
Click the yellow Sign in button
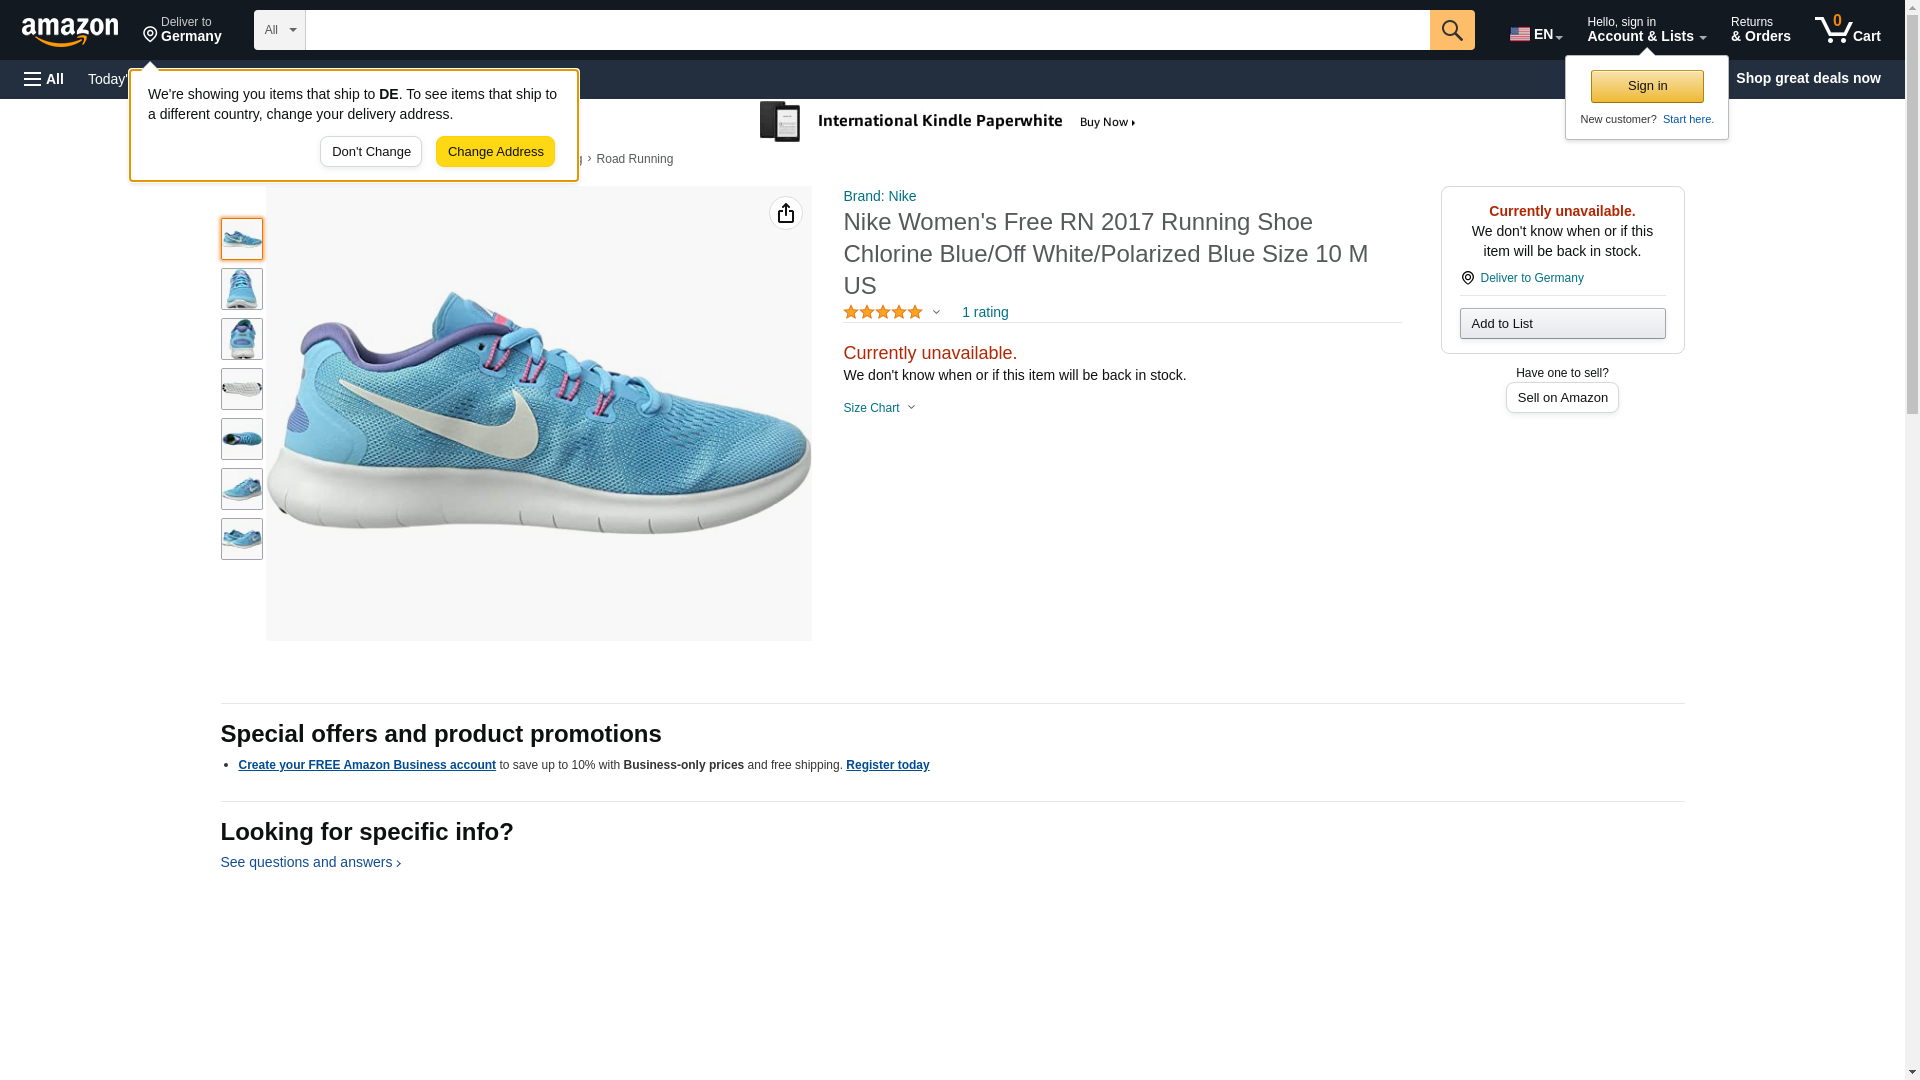tap(1646, 86)
